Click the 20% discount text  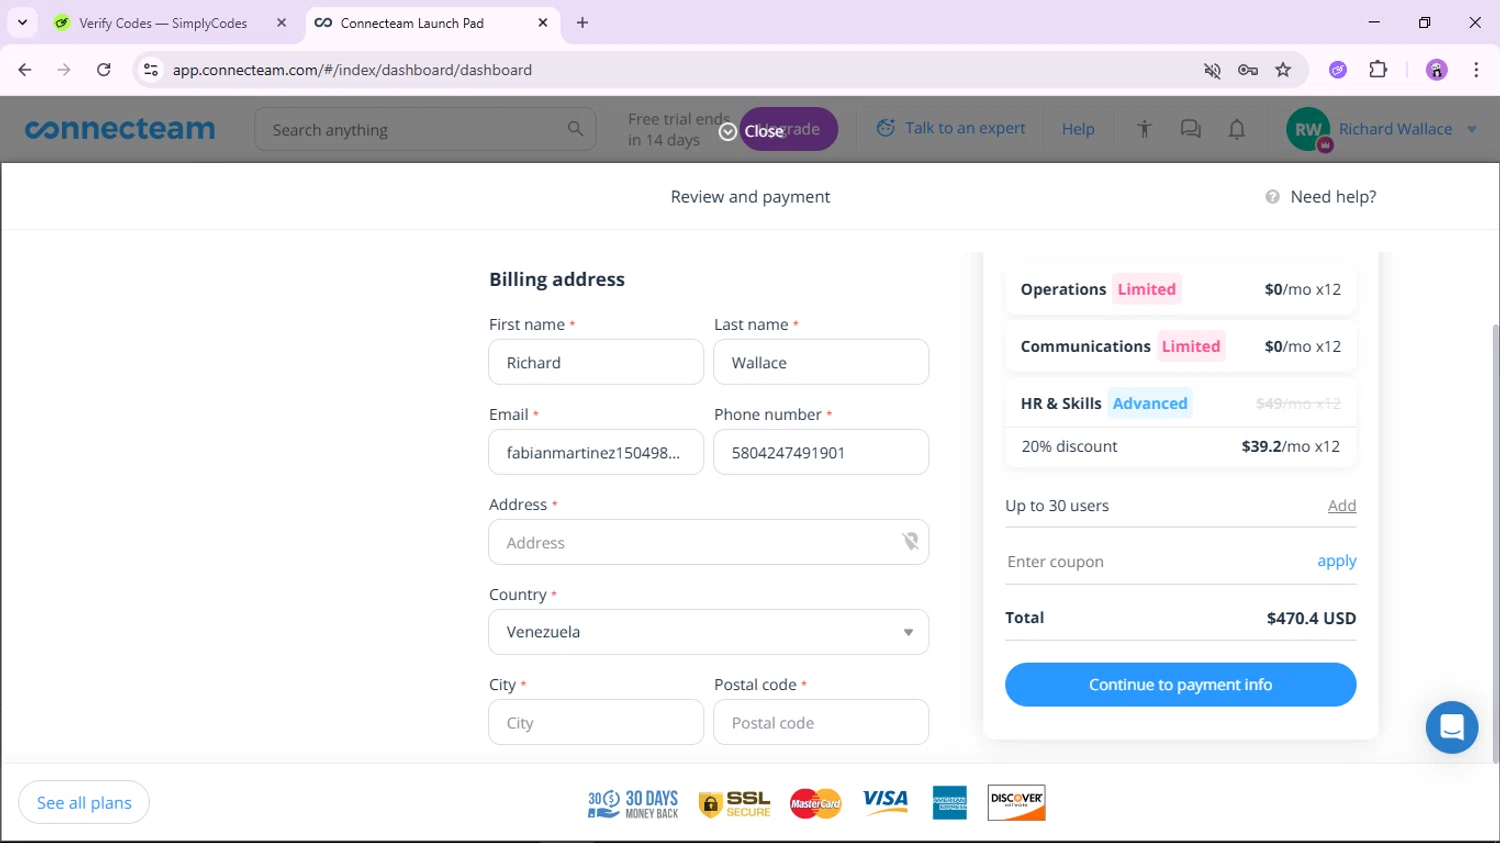(1069, 446)
